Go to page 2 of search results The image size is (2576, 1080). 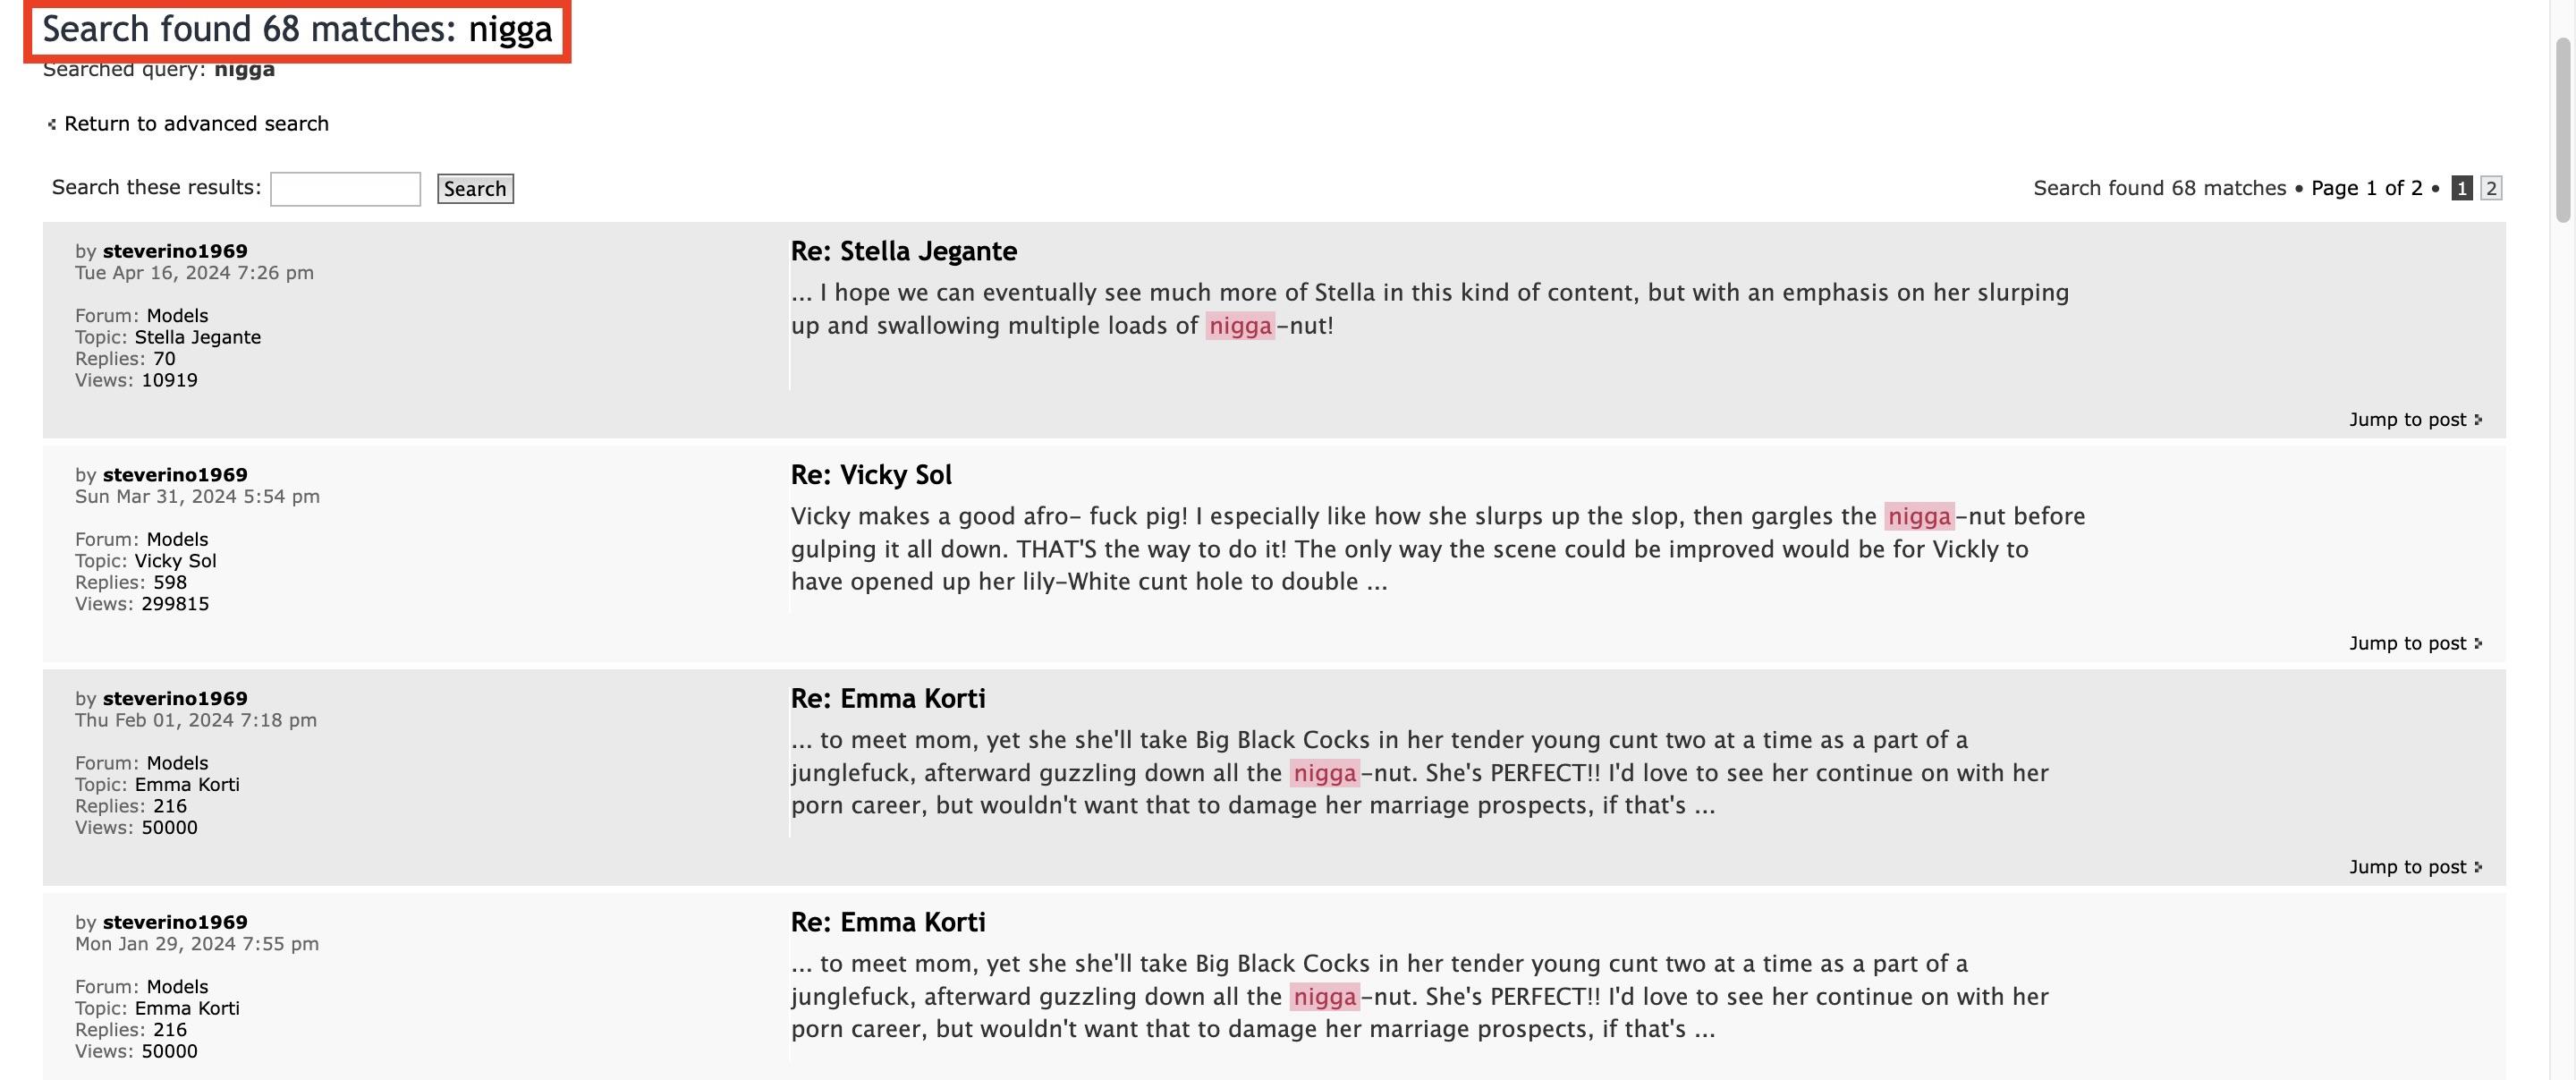(2491, 188)
